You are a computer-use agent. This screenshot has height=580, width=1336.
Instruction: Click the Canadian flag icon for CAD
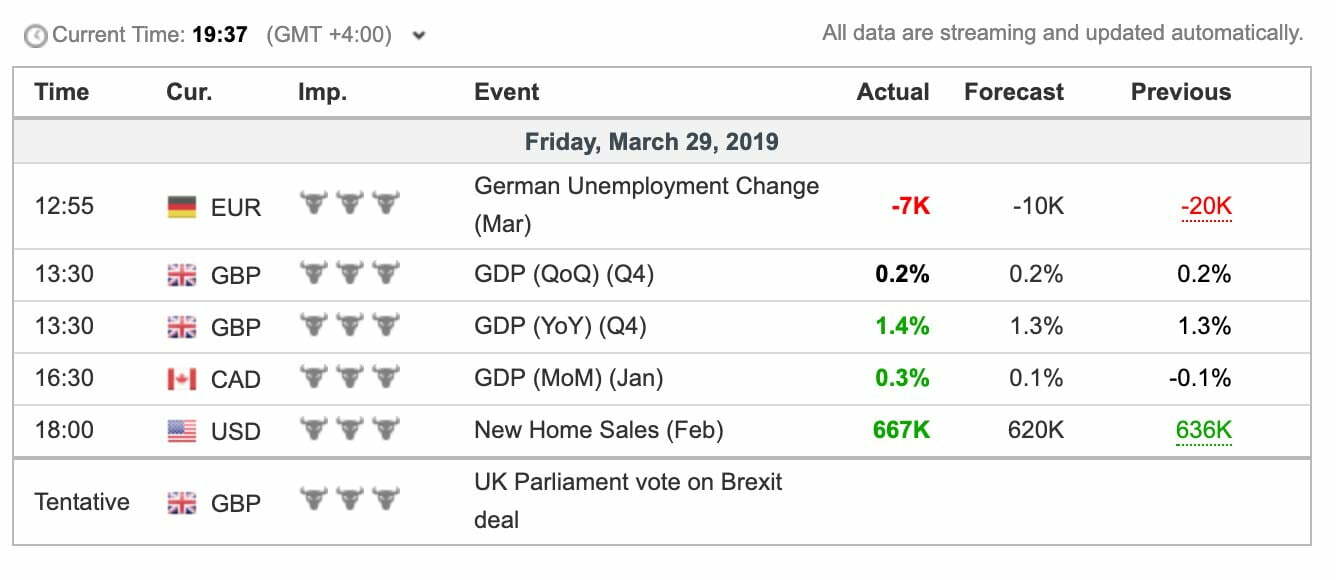pos(182,379)
